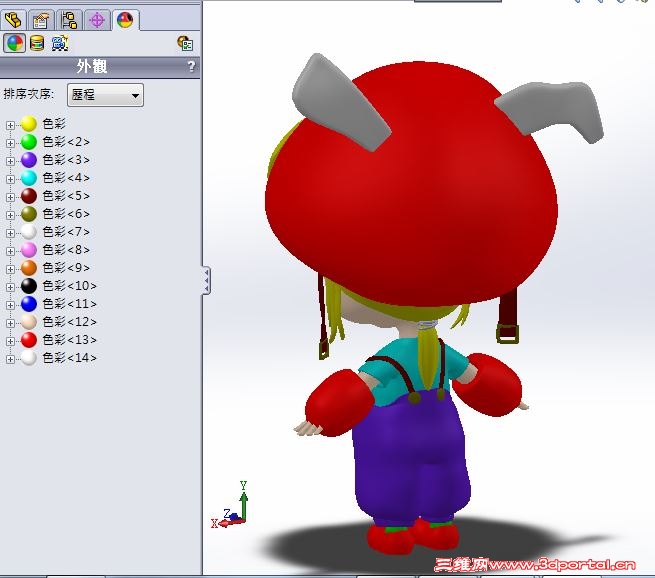The width and height of the screenshot is (655, 578).
Task: Expand the 色彩<10> tree node
Action: [x=10, y=286]
